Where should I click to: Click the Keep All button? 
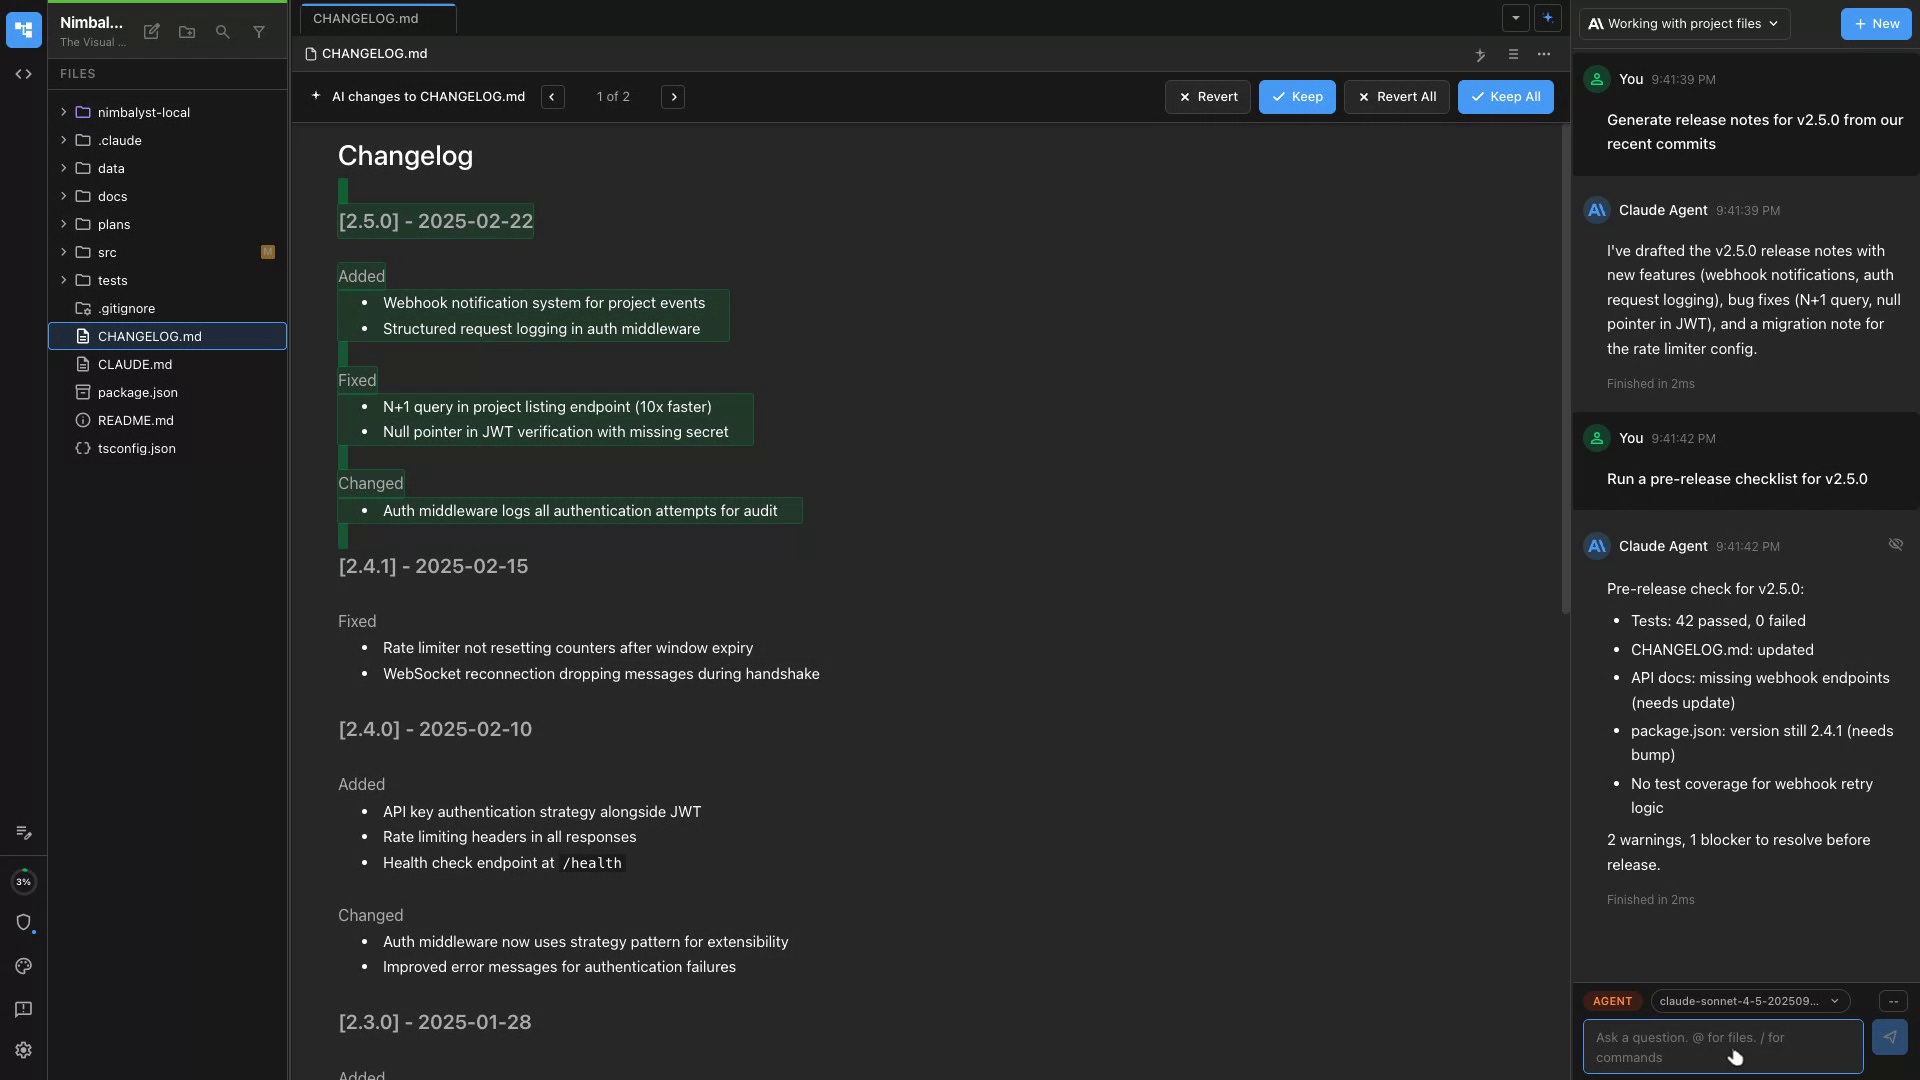(x=1505, y=97)
